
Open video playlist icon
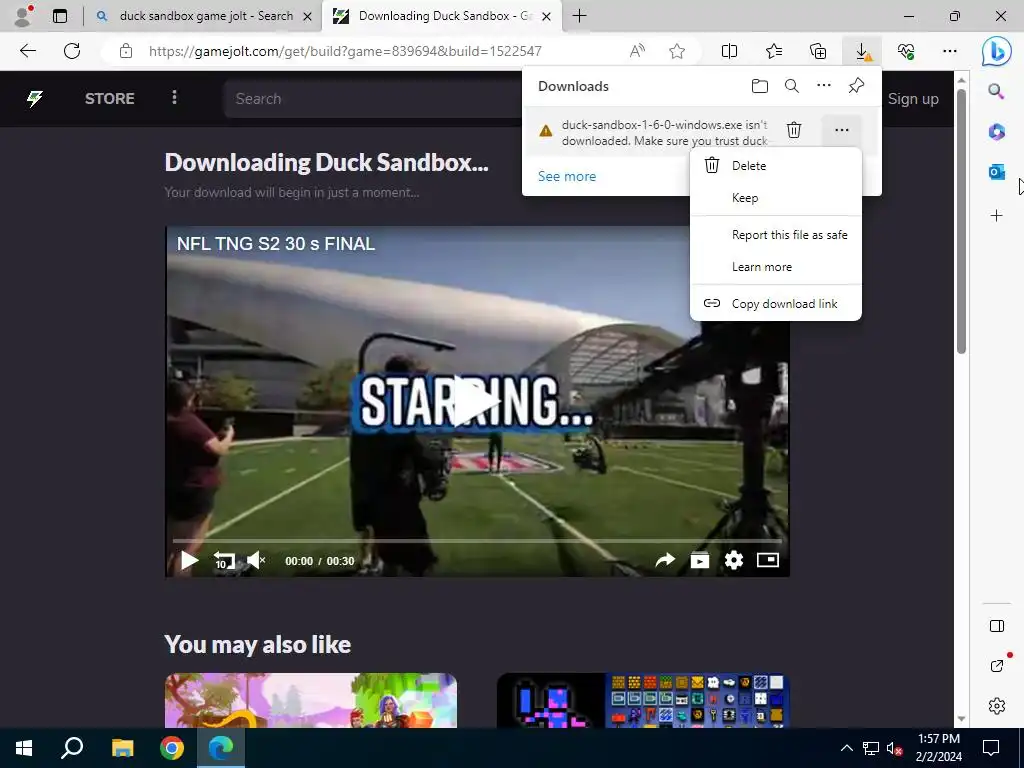point(699,560)
